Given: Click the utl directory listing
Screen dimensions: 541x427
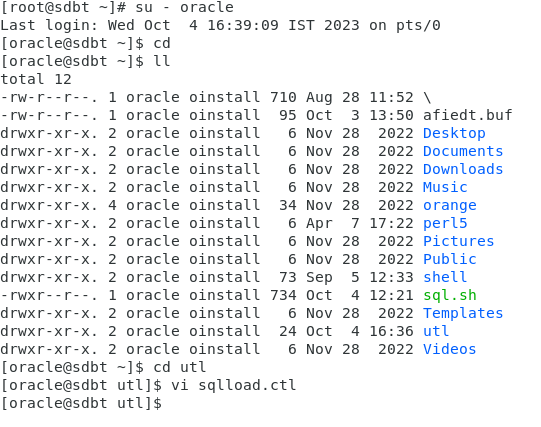Looking at the screenshot, I should tap(436, 331).
